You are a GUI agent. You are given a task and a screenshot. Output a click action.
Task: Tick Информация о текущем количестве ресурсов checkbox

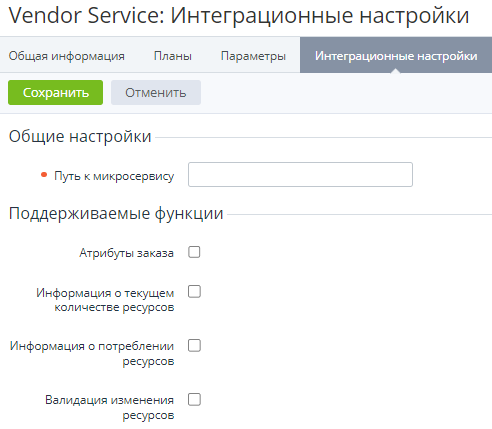pos(194,291)
